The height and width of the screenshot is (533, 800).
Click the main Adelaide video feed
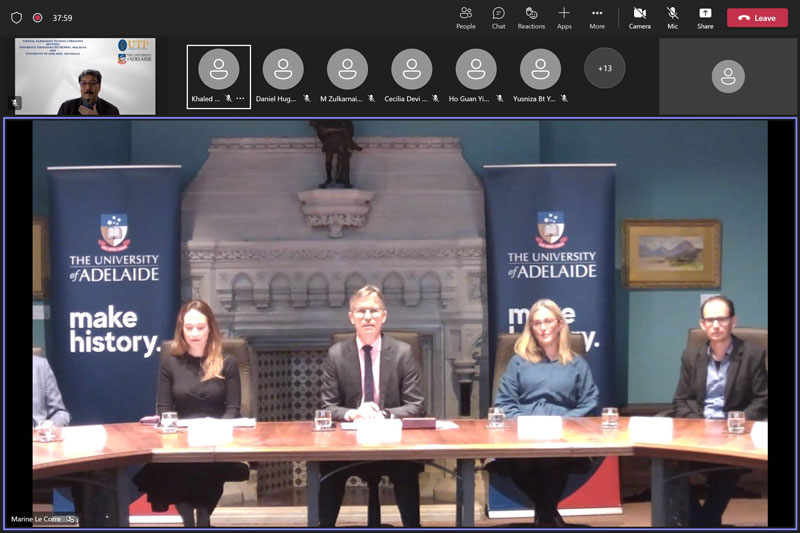point(400,323)
